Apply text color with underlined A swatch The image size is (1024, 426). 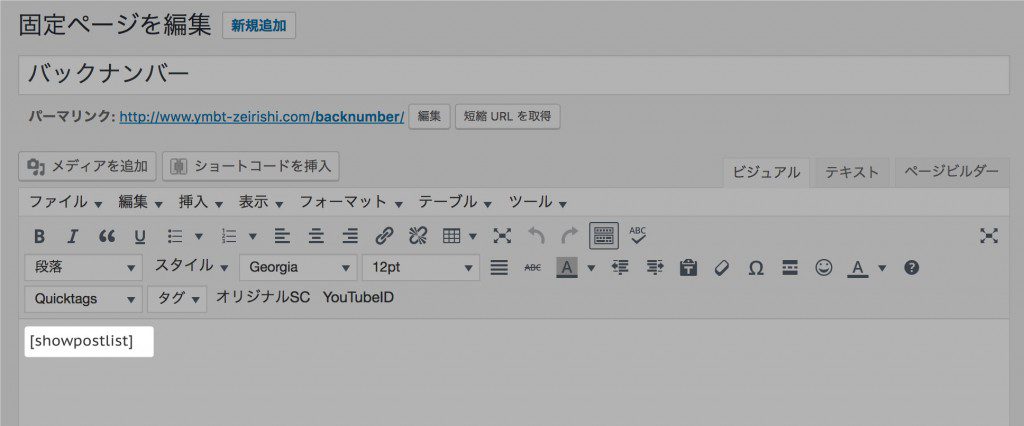pyautogui.click(x=858, y=267)
